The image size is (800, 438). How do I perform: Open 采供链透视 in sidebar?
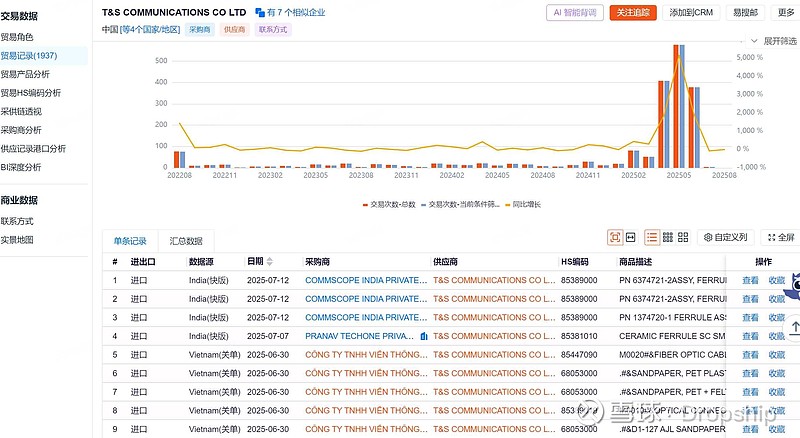pos(21,111)
